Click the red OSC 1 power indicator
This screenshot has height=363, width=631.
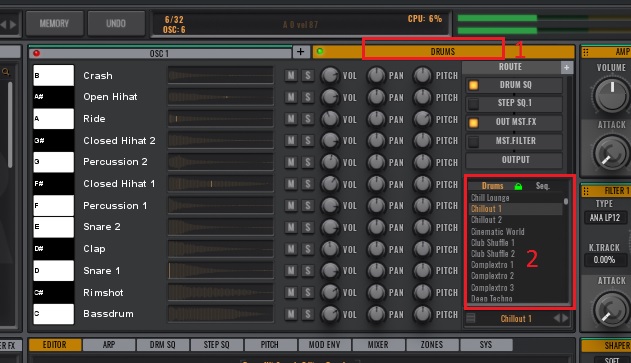click(37, 53)
